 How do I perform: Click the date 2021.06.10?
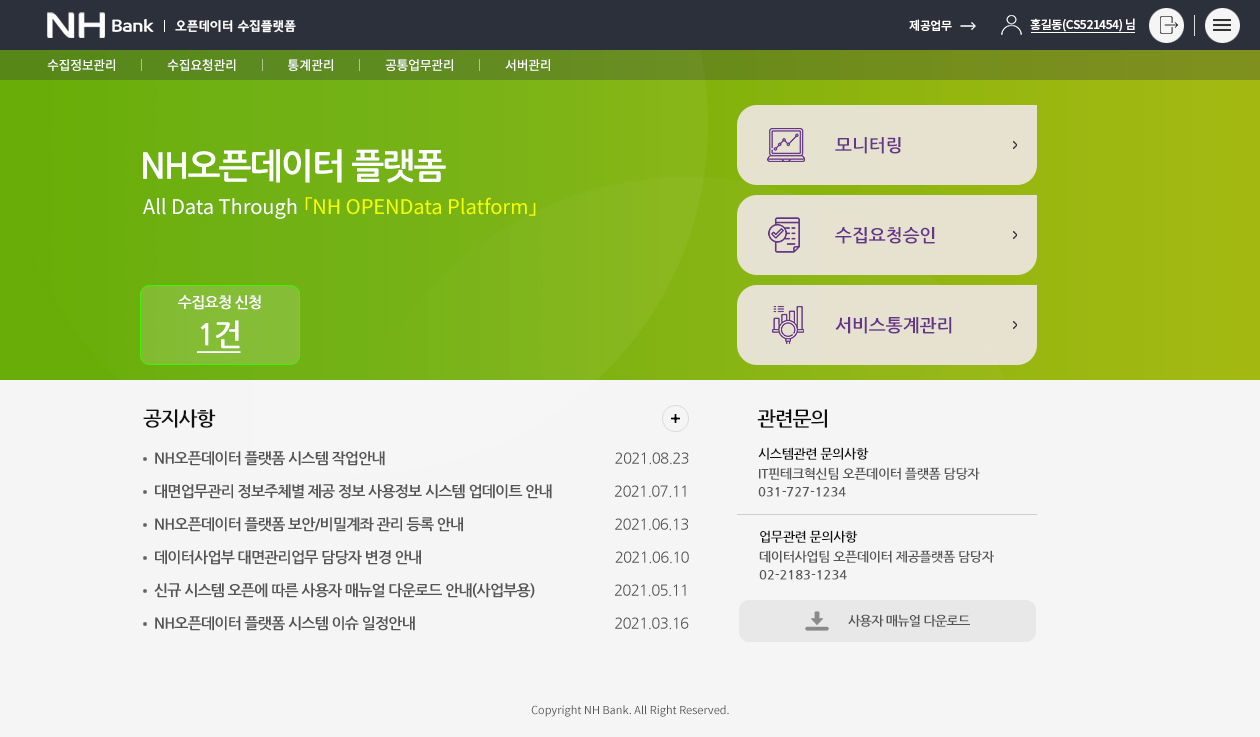pyautogui.click(x=652, y=558)
